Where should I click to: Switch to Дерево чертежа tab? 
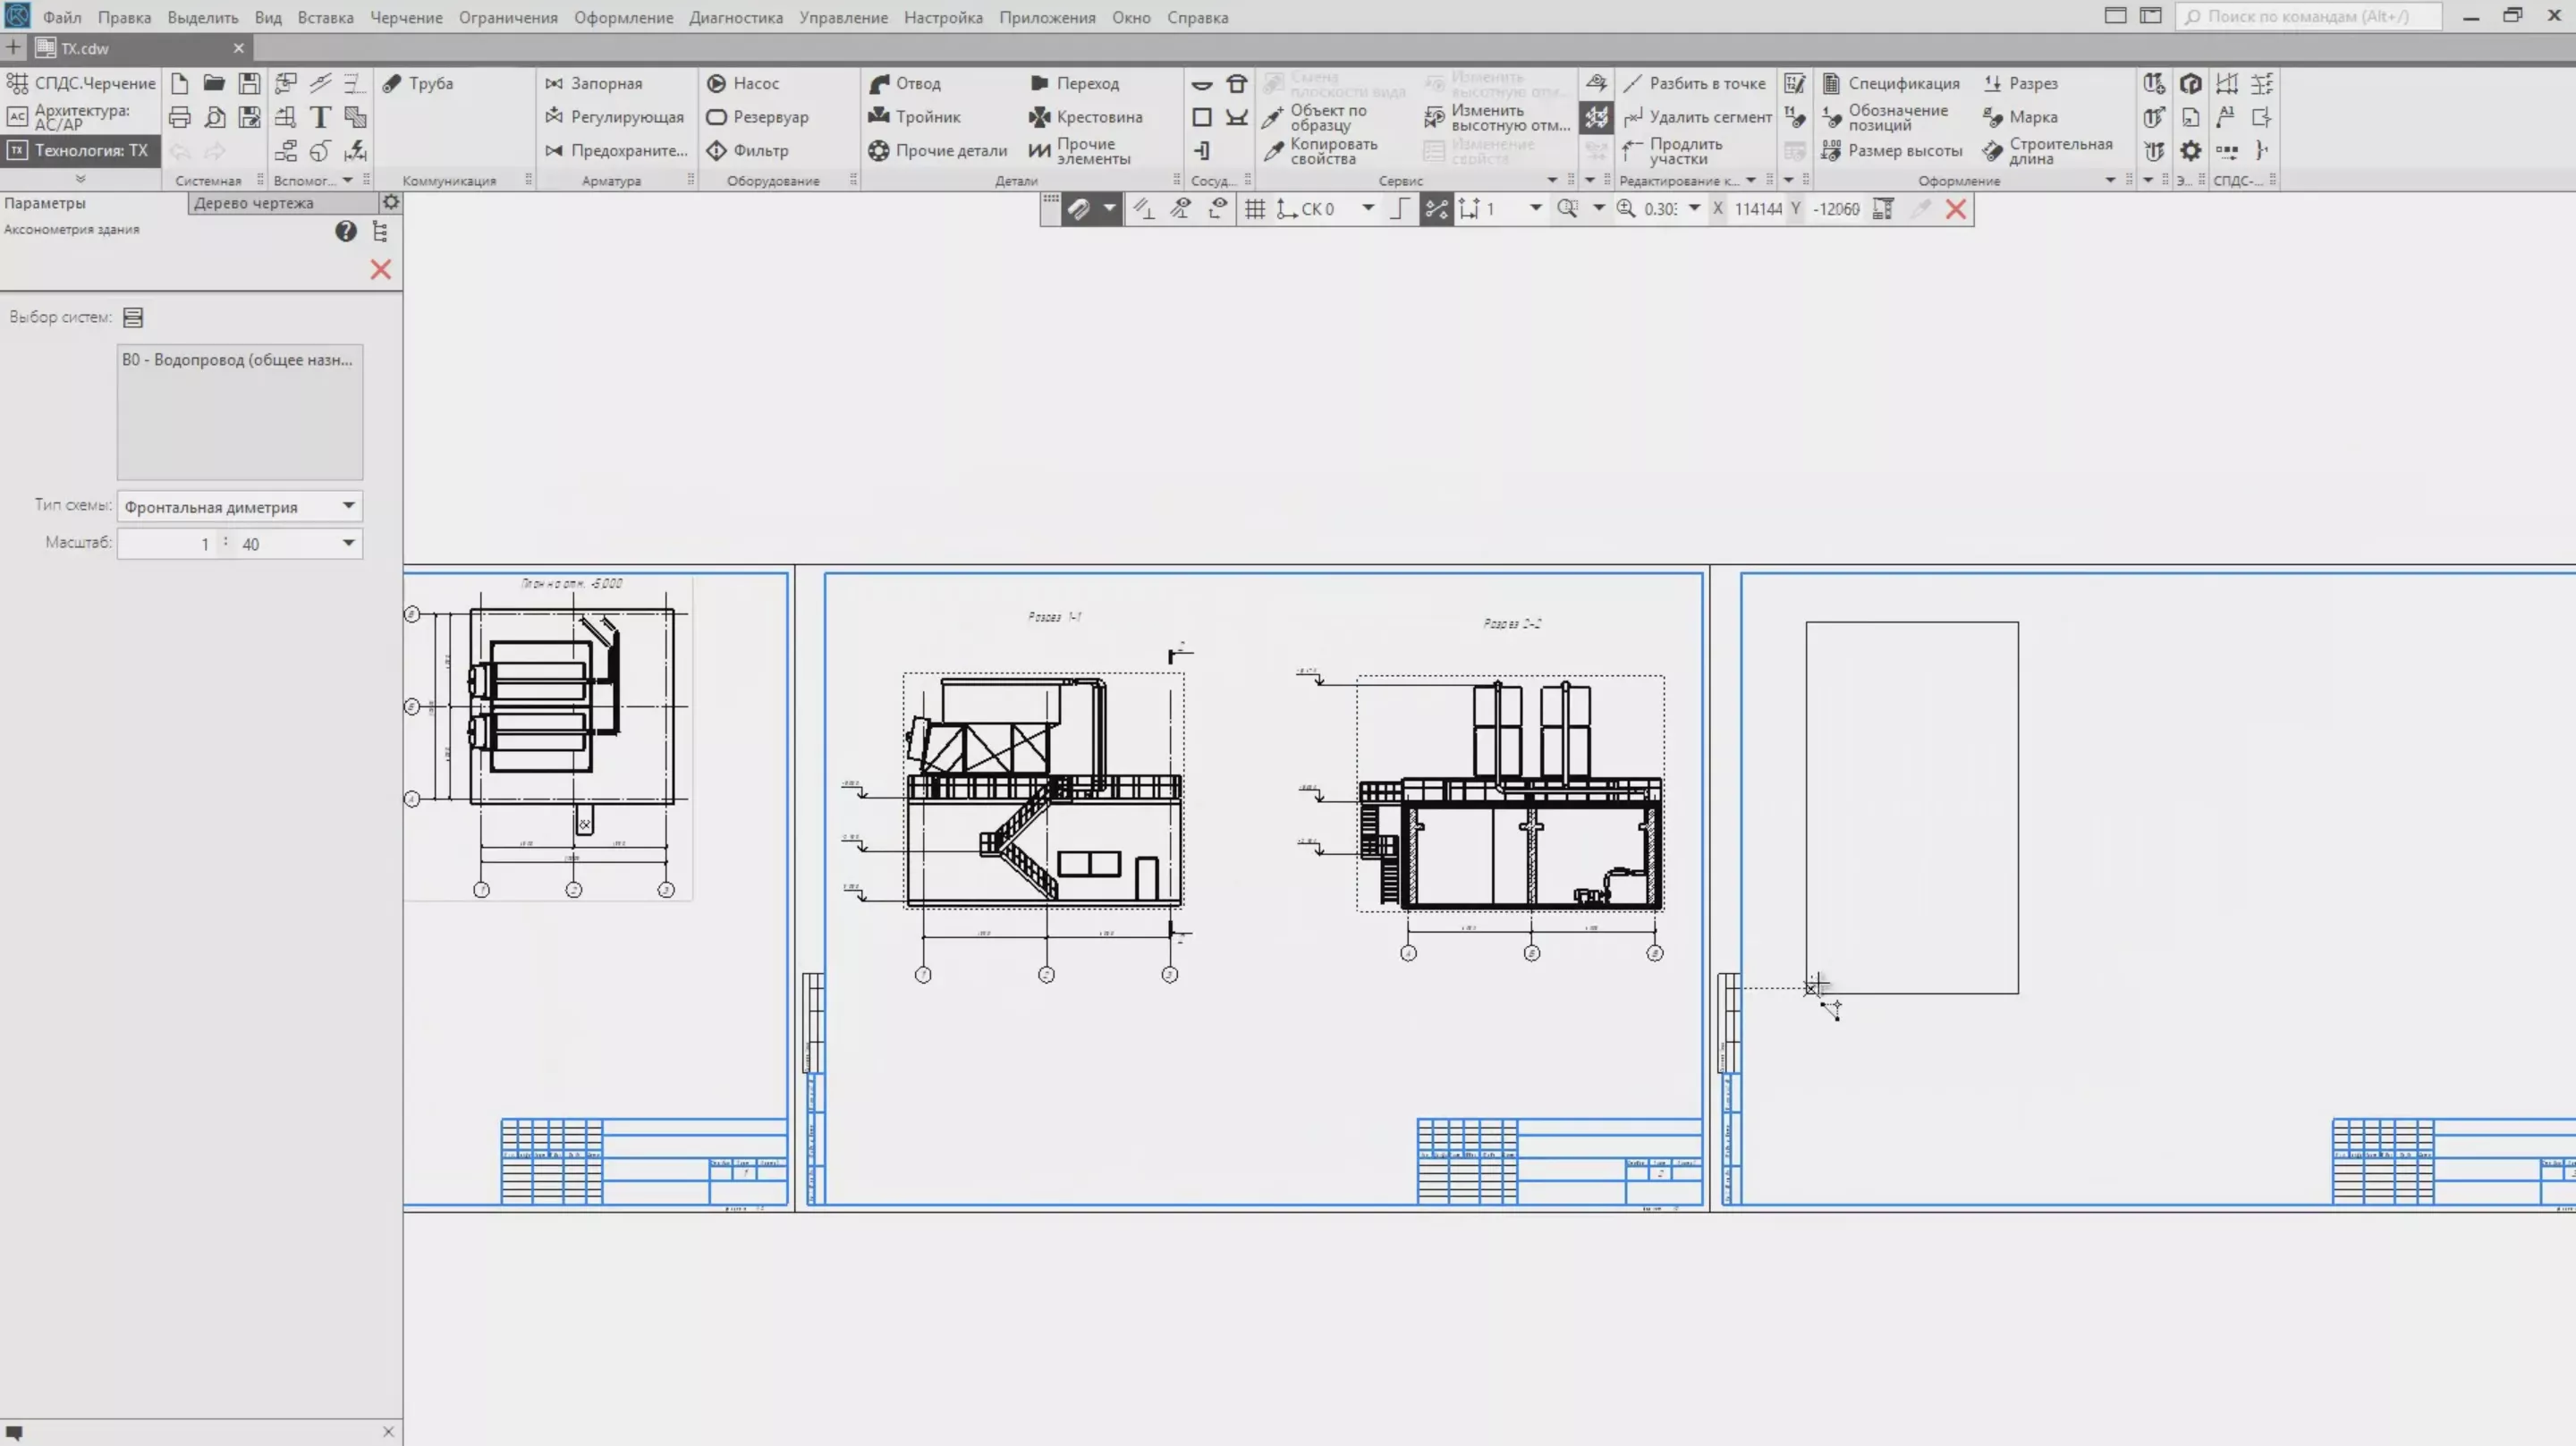pos(254,203)
